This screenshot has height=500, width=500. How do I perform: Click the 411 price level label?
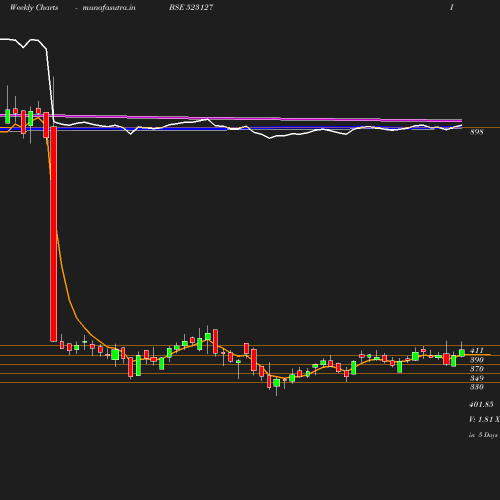tap(476, 351)
